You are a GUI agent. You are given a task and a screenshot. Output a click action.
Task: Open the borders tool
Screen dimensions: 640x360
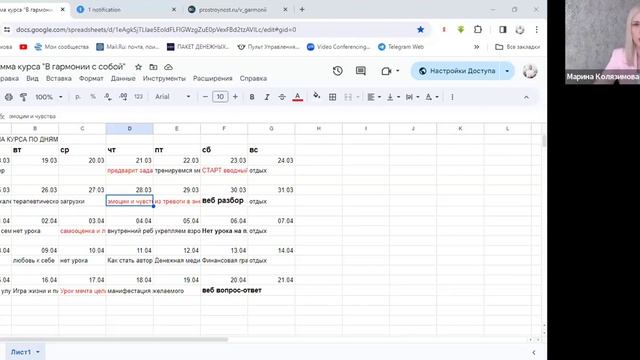(333, 97)
